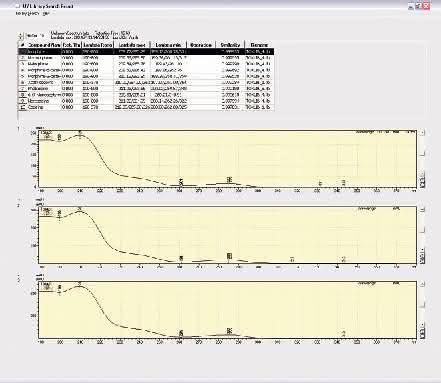The width and height of the screenshot is (441, 383).
Task: Click the second spectrum graph's top scroll arrow
Action: pos(422,210)
